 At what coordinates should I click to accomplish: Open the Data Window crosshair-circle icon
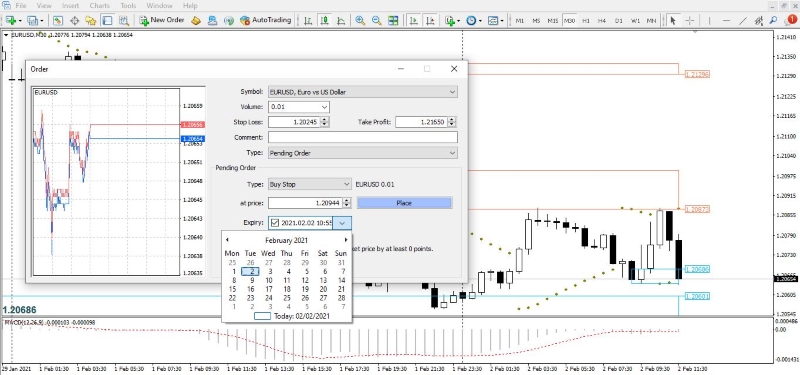coord(74,20)
